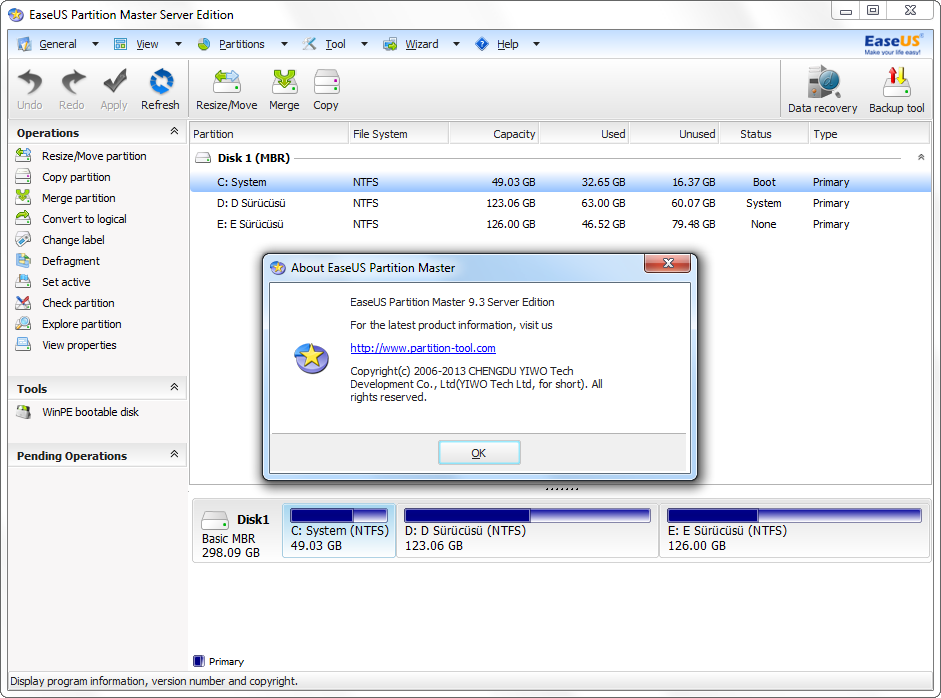Select the D: D Sürücüsü usage bar
Screen dimensions: 941x698
click(527, 516)
